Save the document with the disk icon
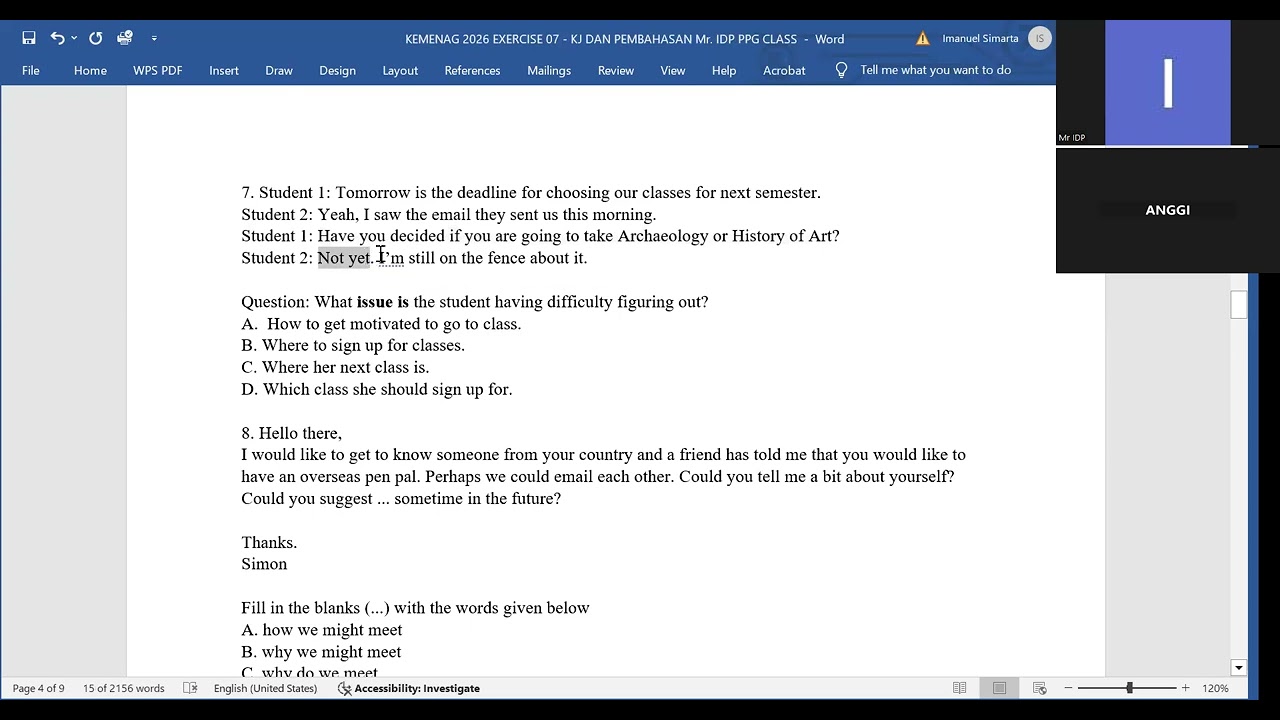 coord(29,38)
